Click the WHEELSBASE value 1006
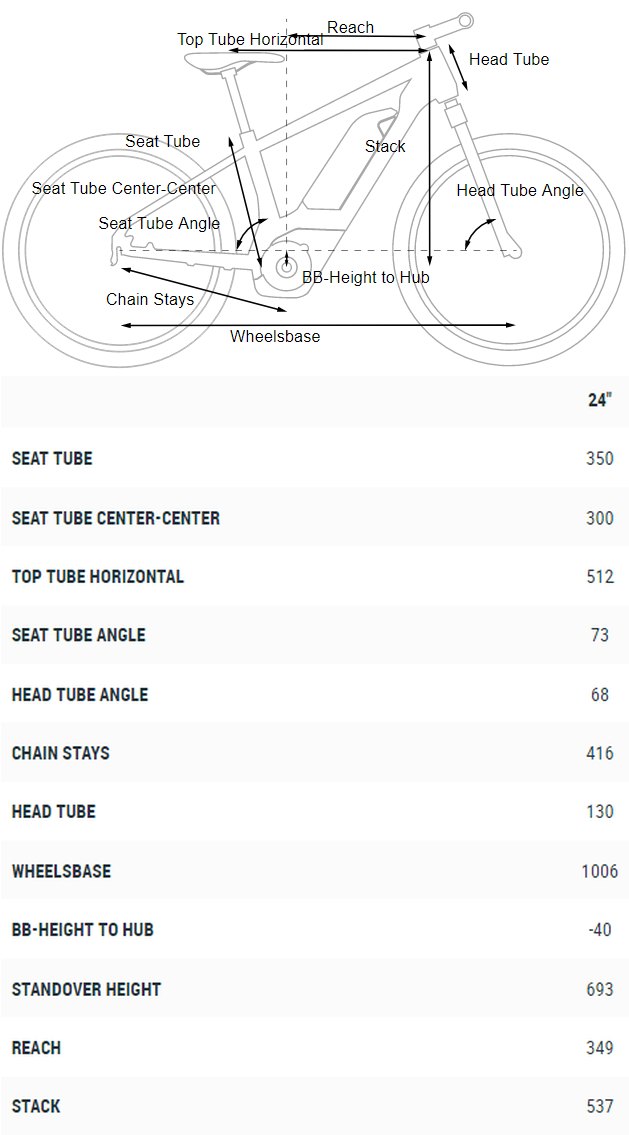 coord(600,871)
